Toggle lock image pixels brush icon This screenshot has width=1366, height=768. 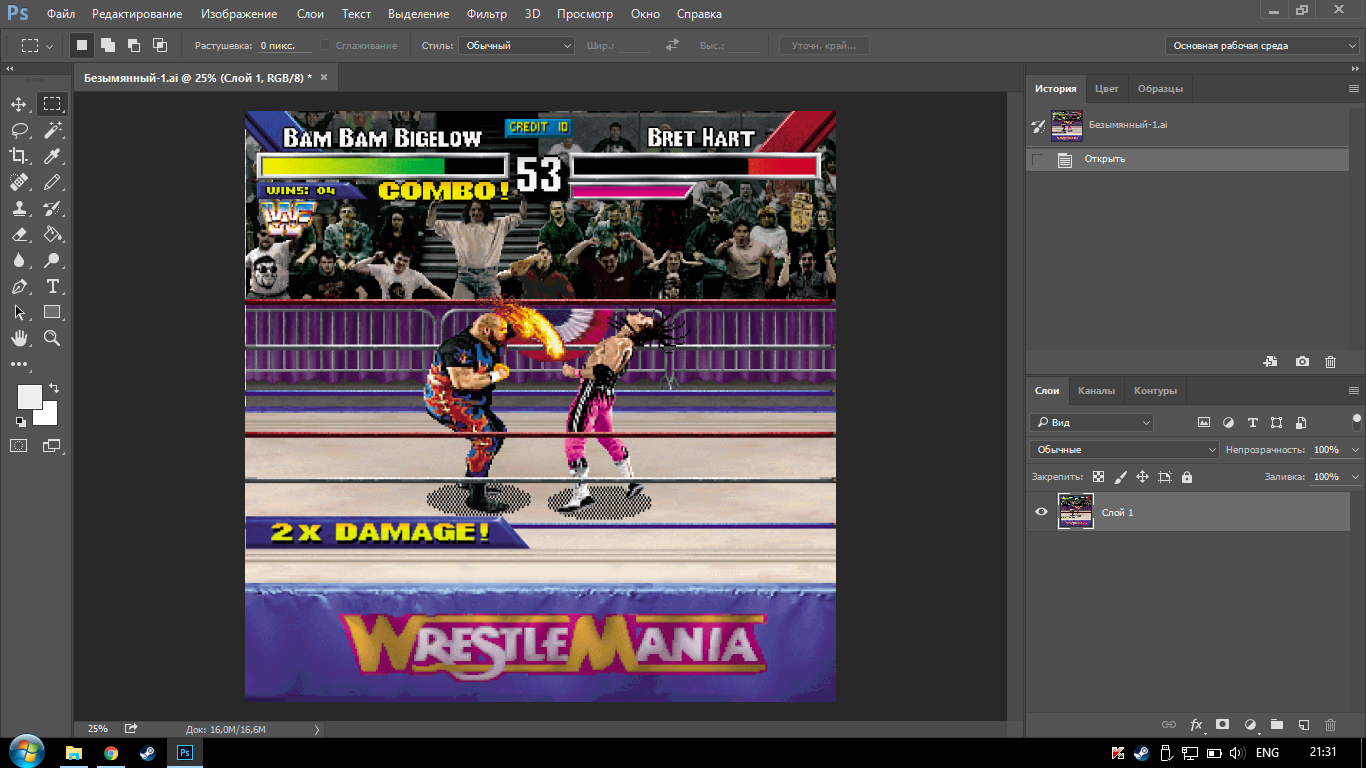coord(1120,477)
